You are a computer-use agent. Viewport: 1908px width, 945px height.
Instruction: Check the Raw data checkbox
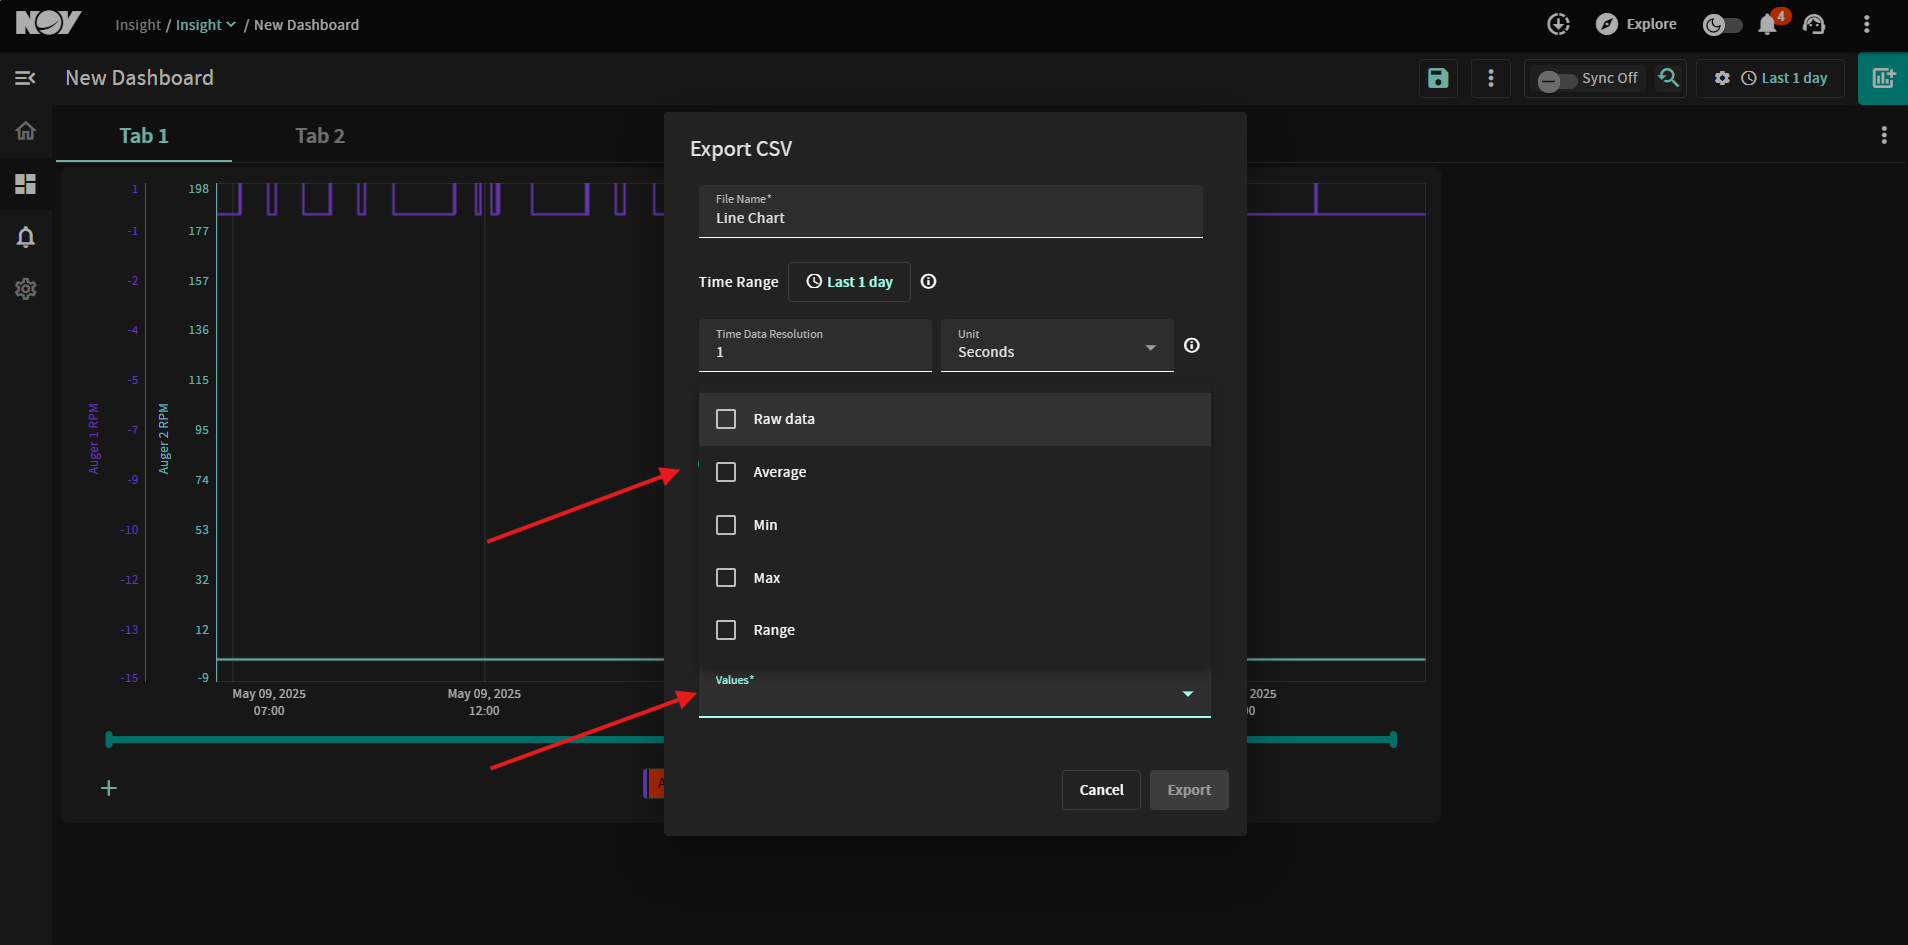point(726,419)
